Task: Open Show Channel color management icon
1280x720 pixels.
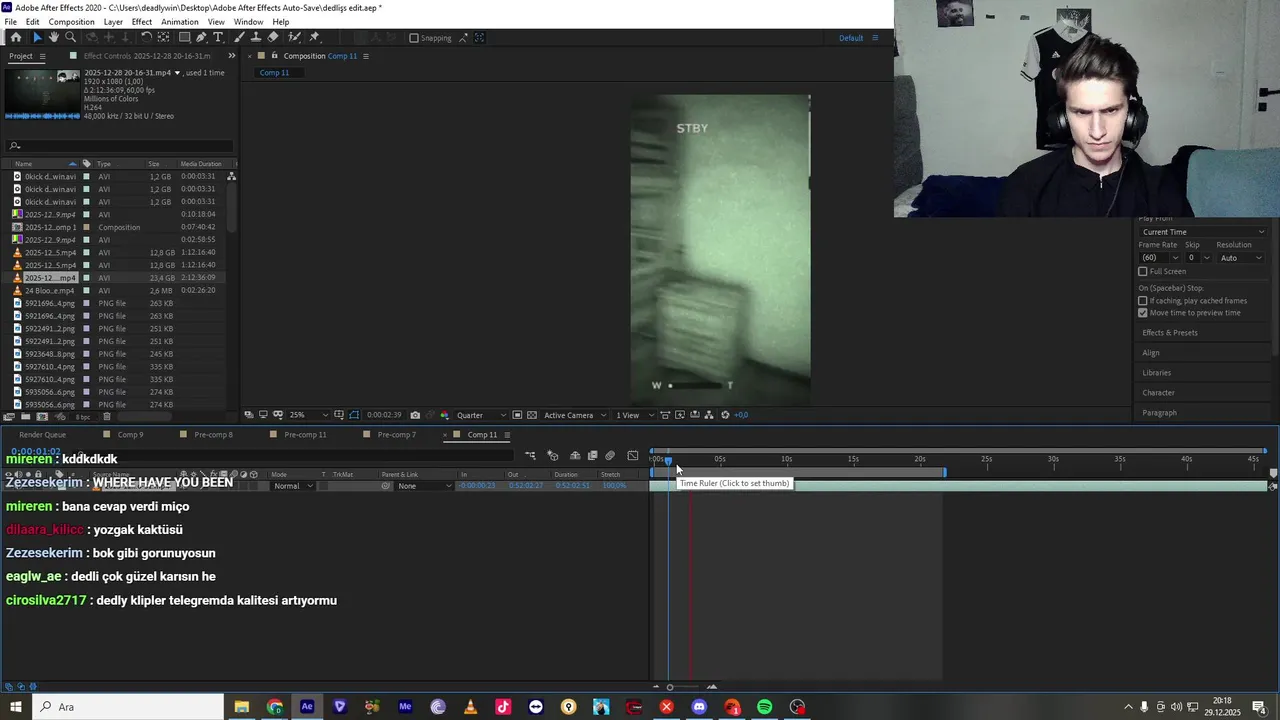Action: click(445, 415)
